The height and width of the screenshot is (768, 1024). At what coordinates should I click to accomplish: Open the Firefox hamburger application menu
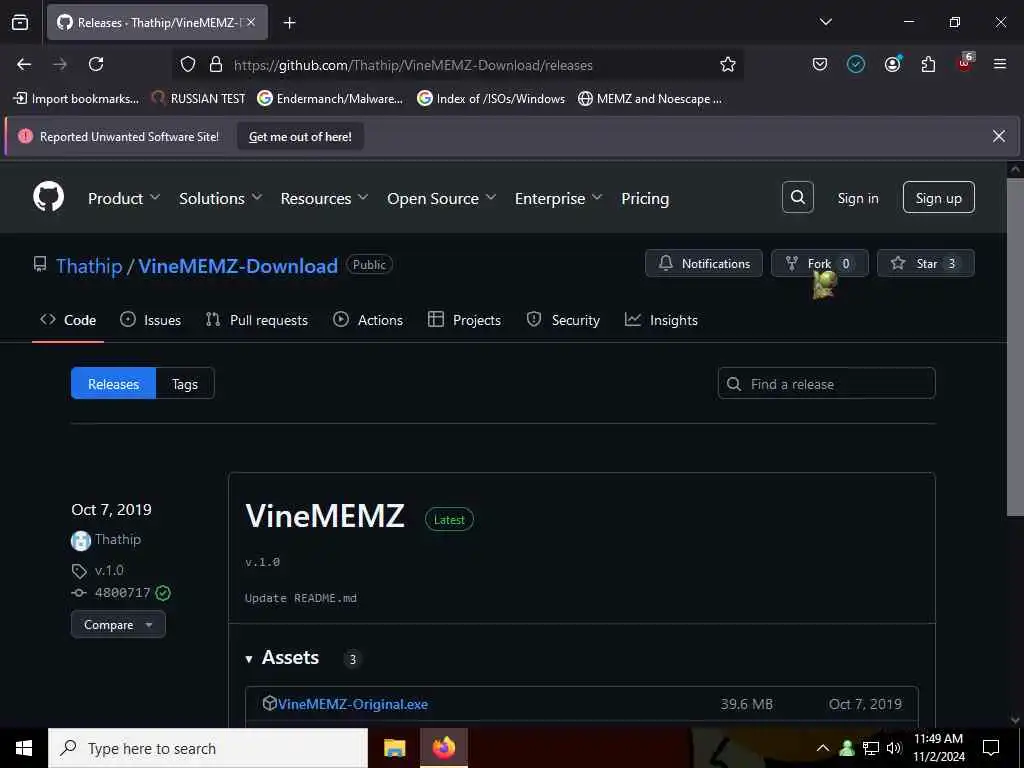(x=999, y=64)
